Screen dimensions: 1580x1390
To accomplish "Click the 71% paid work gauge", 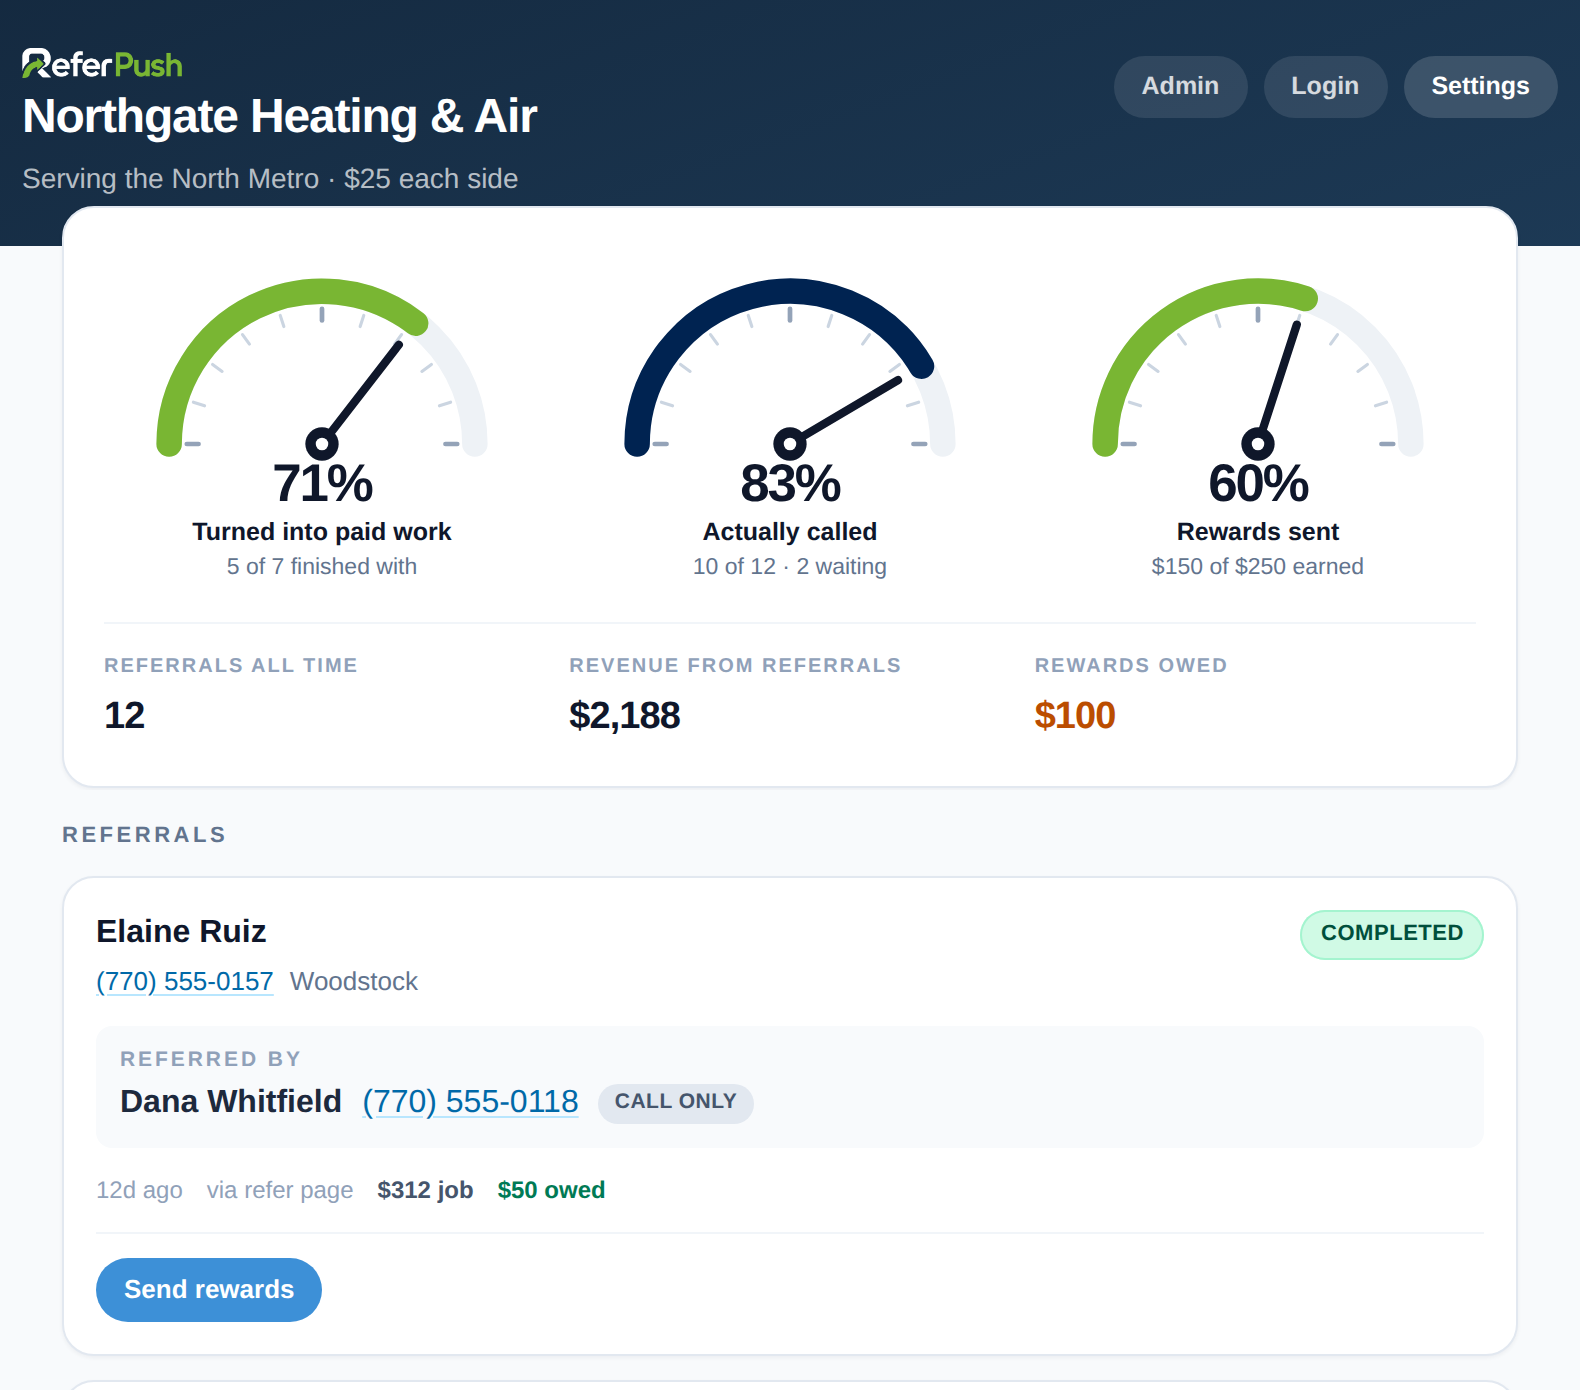I will [x=322, y=368].
